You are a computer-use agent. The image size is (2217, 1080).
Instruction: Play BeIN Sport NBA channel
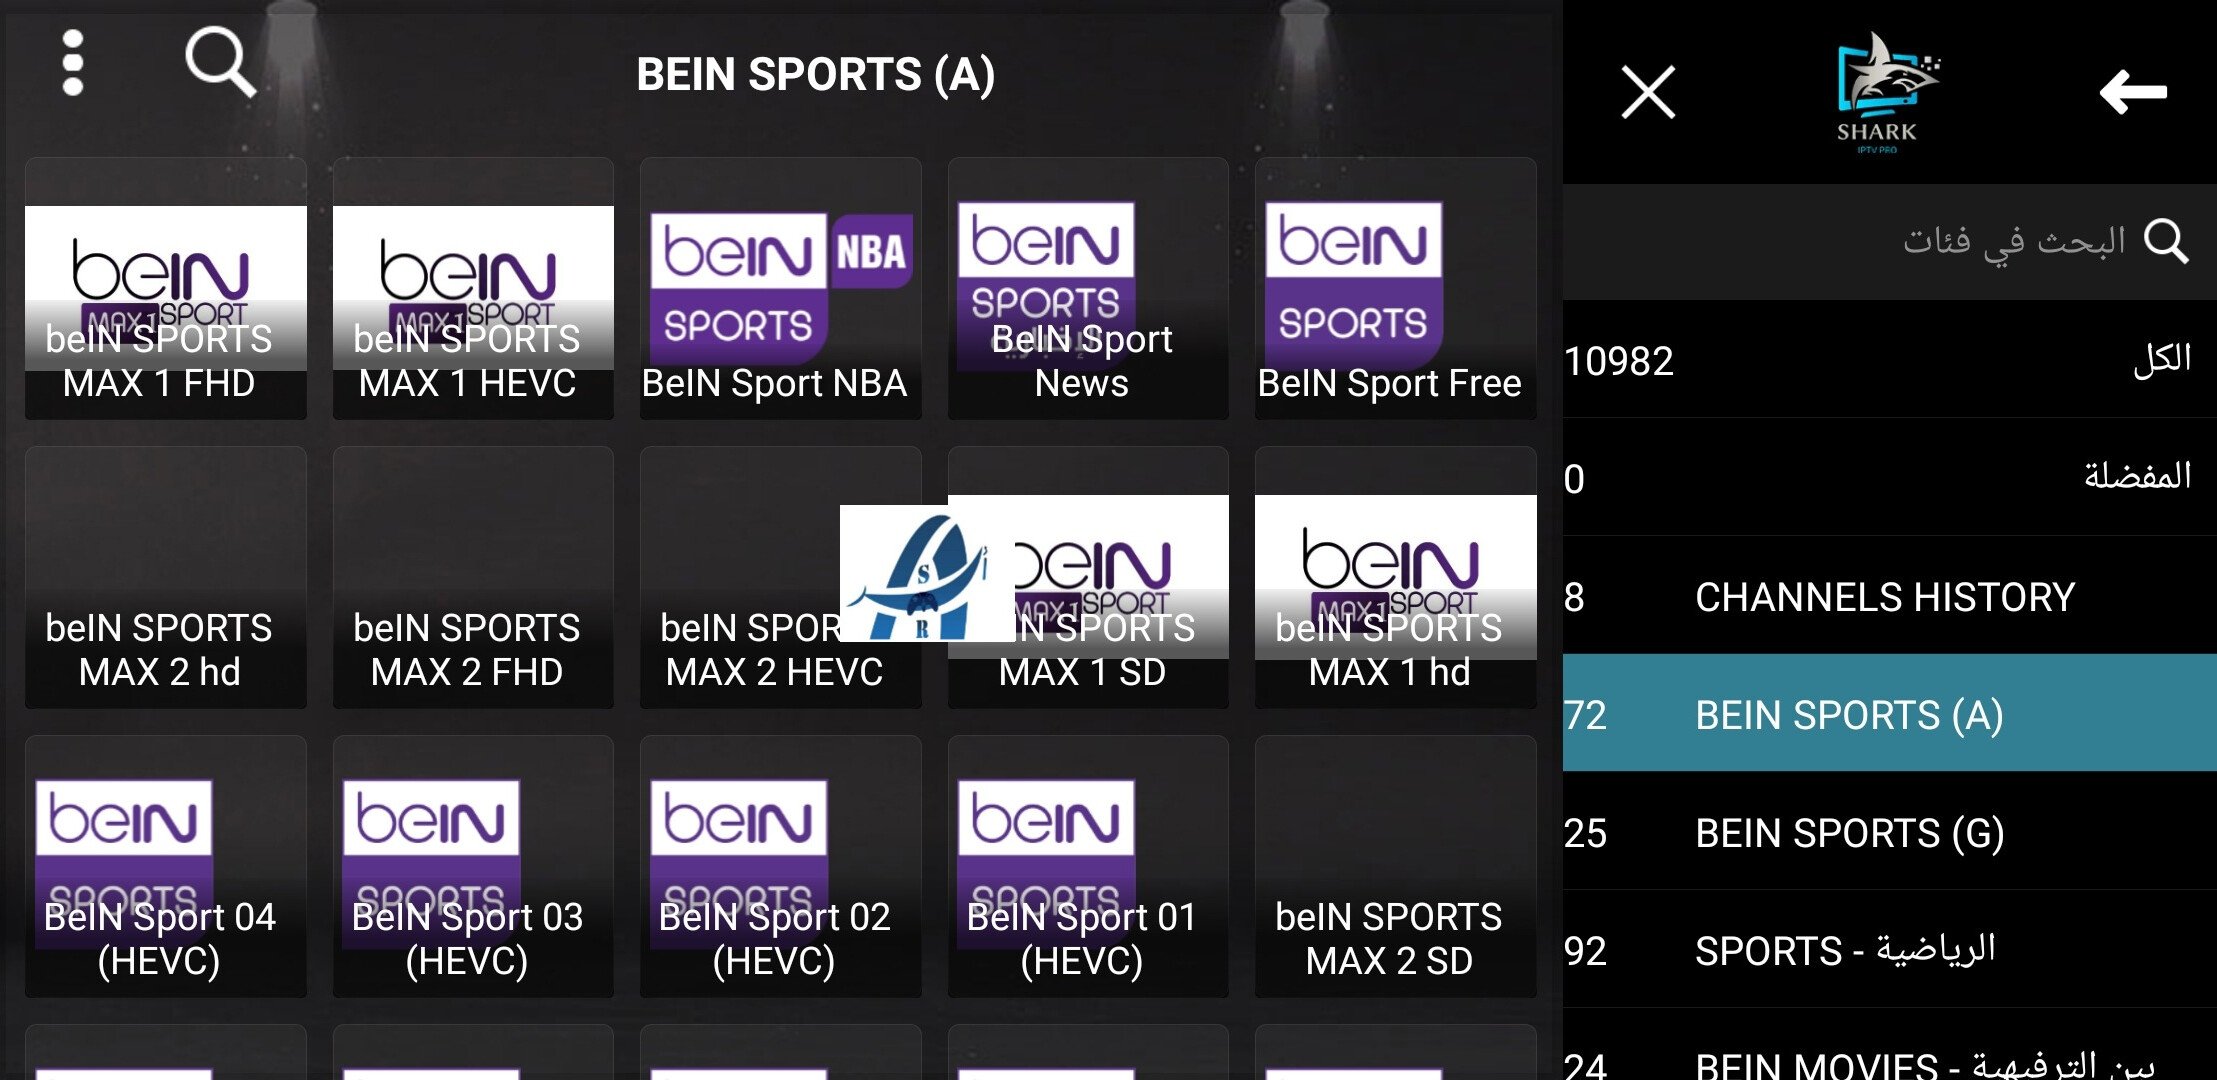(780, 288)
